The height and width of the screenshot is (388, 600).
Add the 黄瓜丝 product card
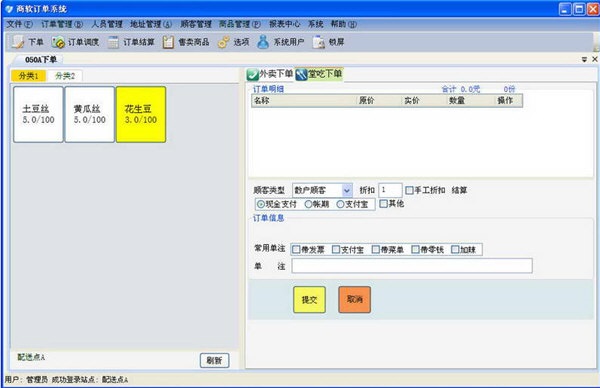(x=90, y=114)
